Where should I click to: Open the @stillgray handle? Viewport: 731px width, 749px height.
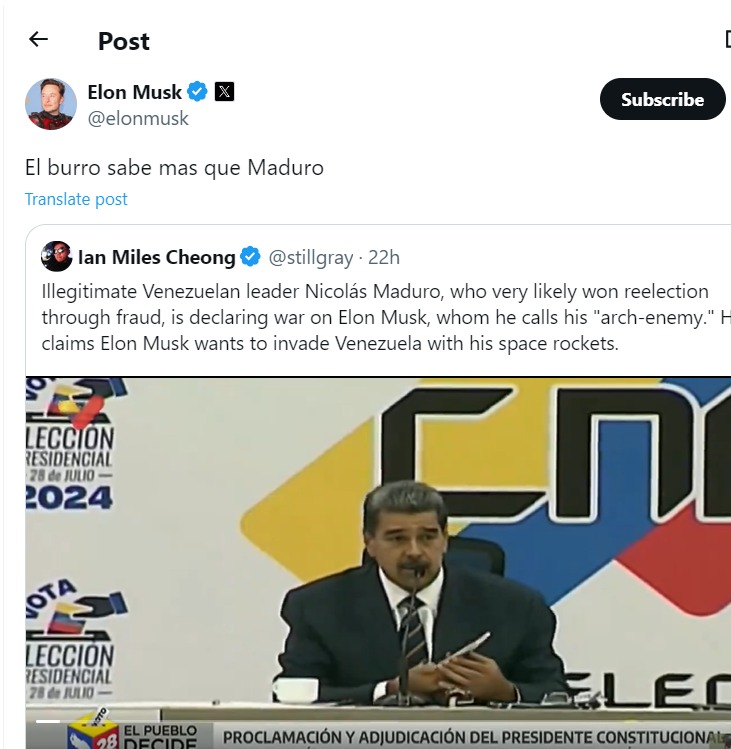point(311,257)
